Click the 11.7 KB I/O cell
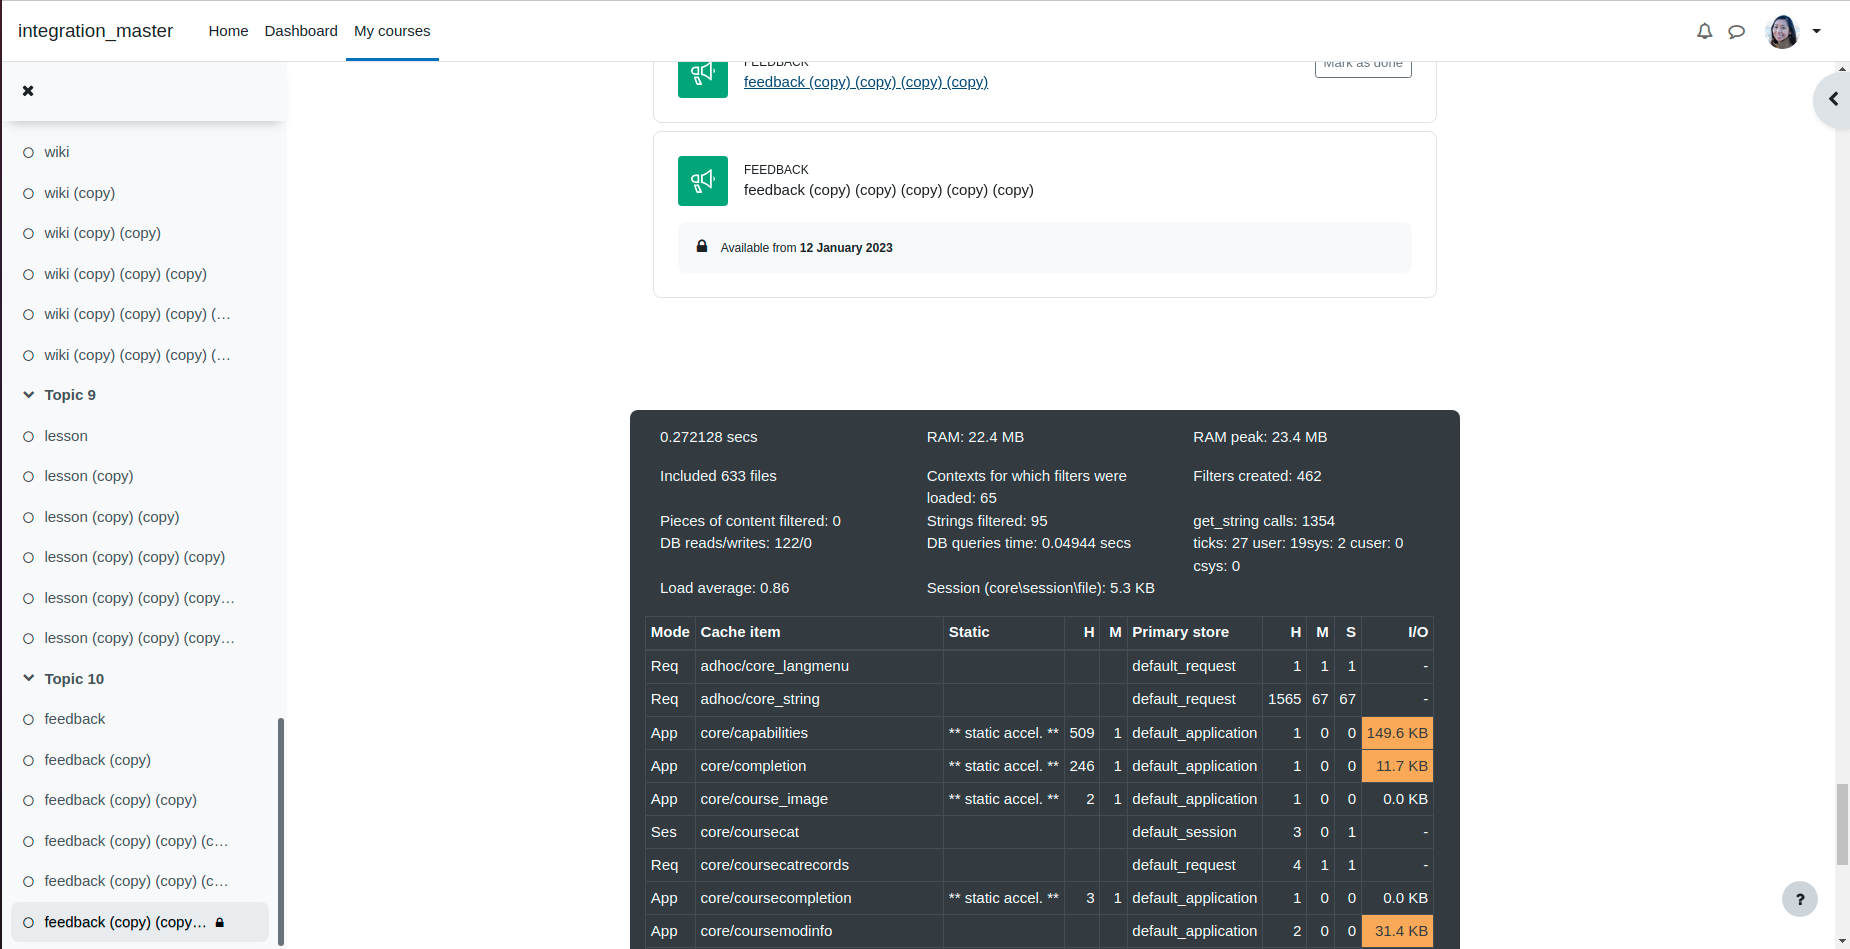 [x=1397, y=766]
